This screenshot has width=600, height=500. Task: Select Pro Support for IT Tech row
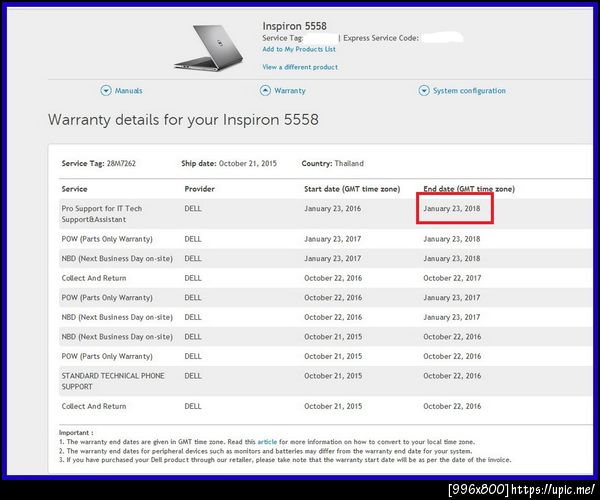coord(326,214)
